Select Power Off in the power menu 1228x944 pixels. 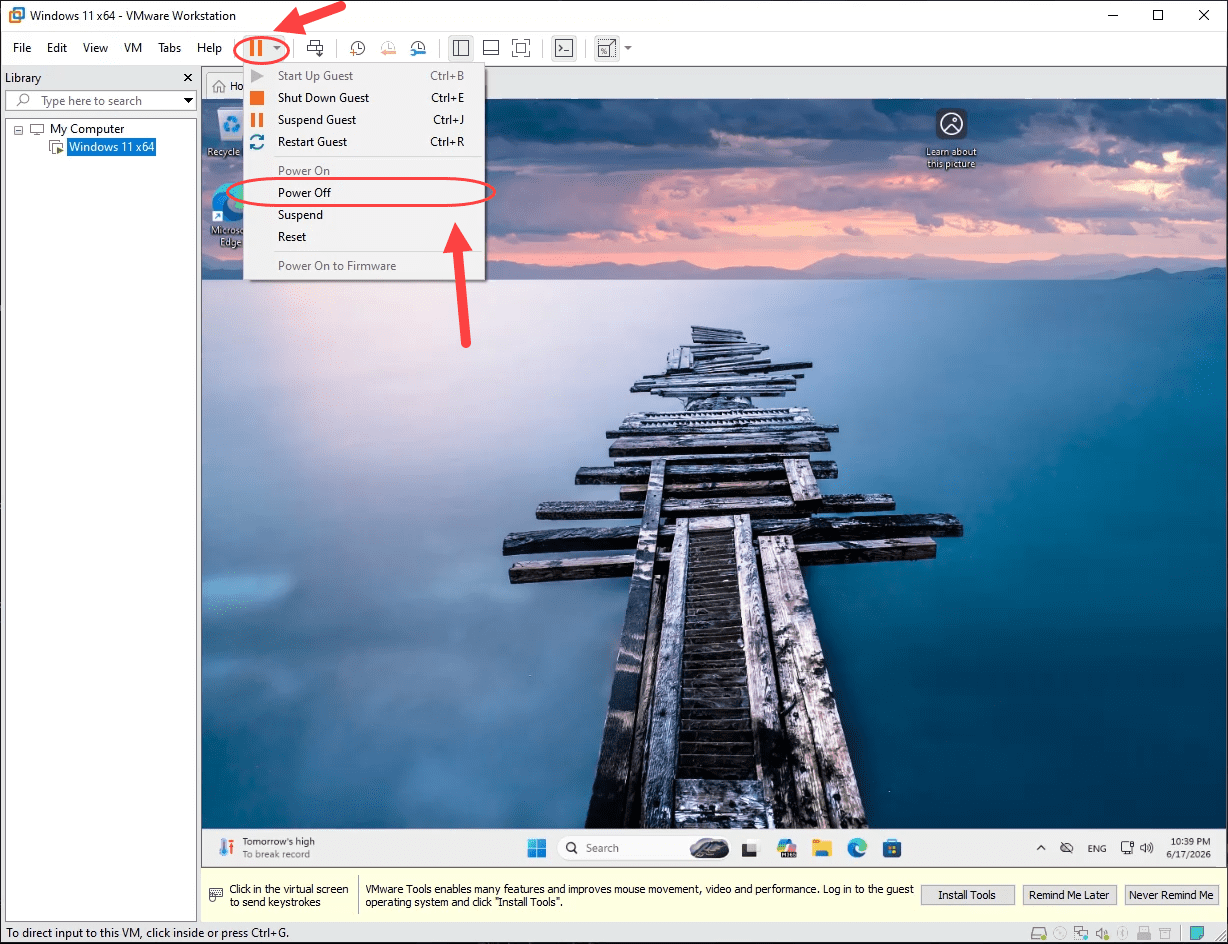[364, 193]
